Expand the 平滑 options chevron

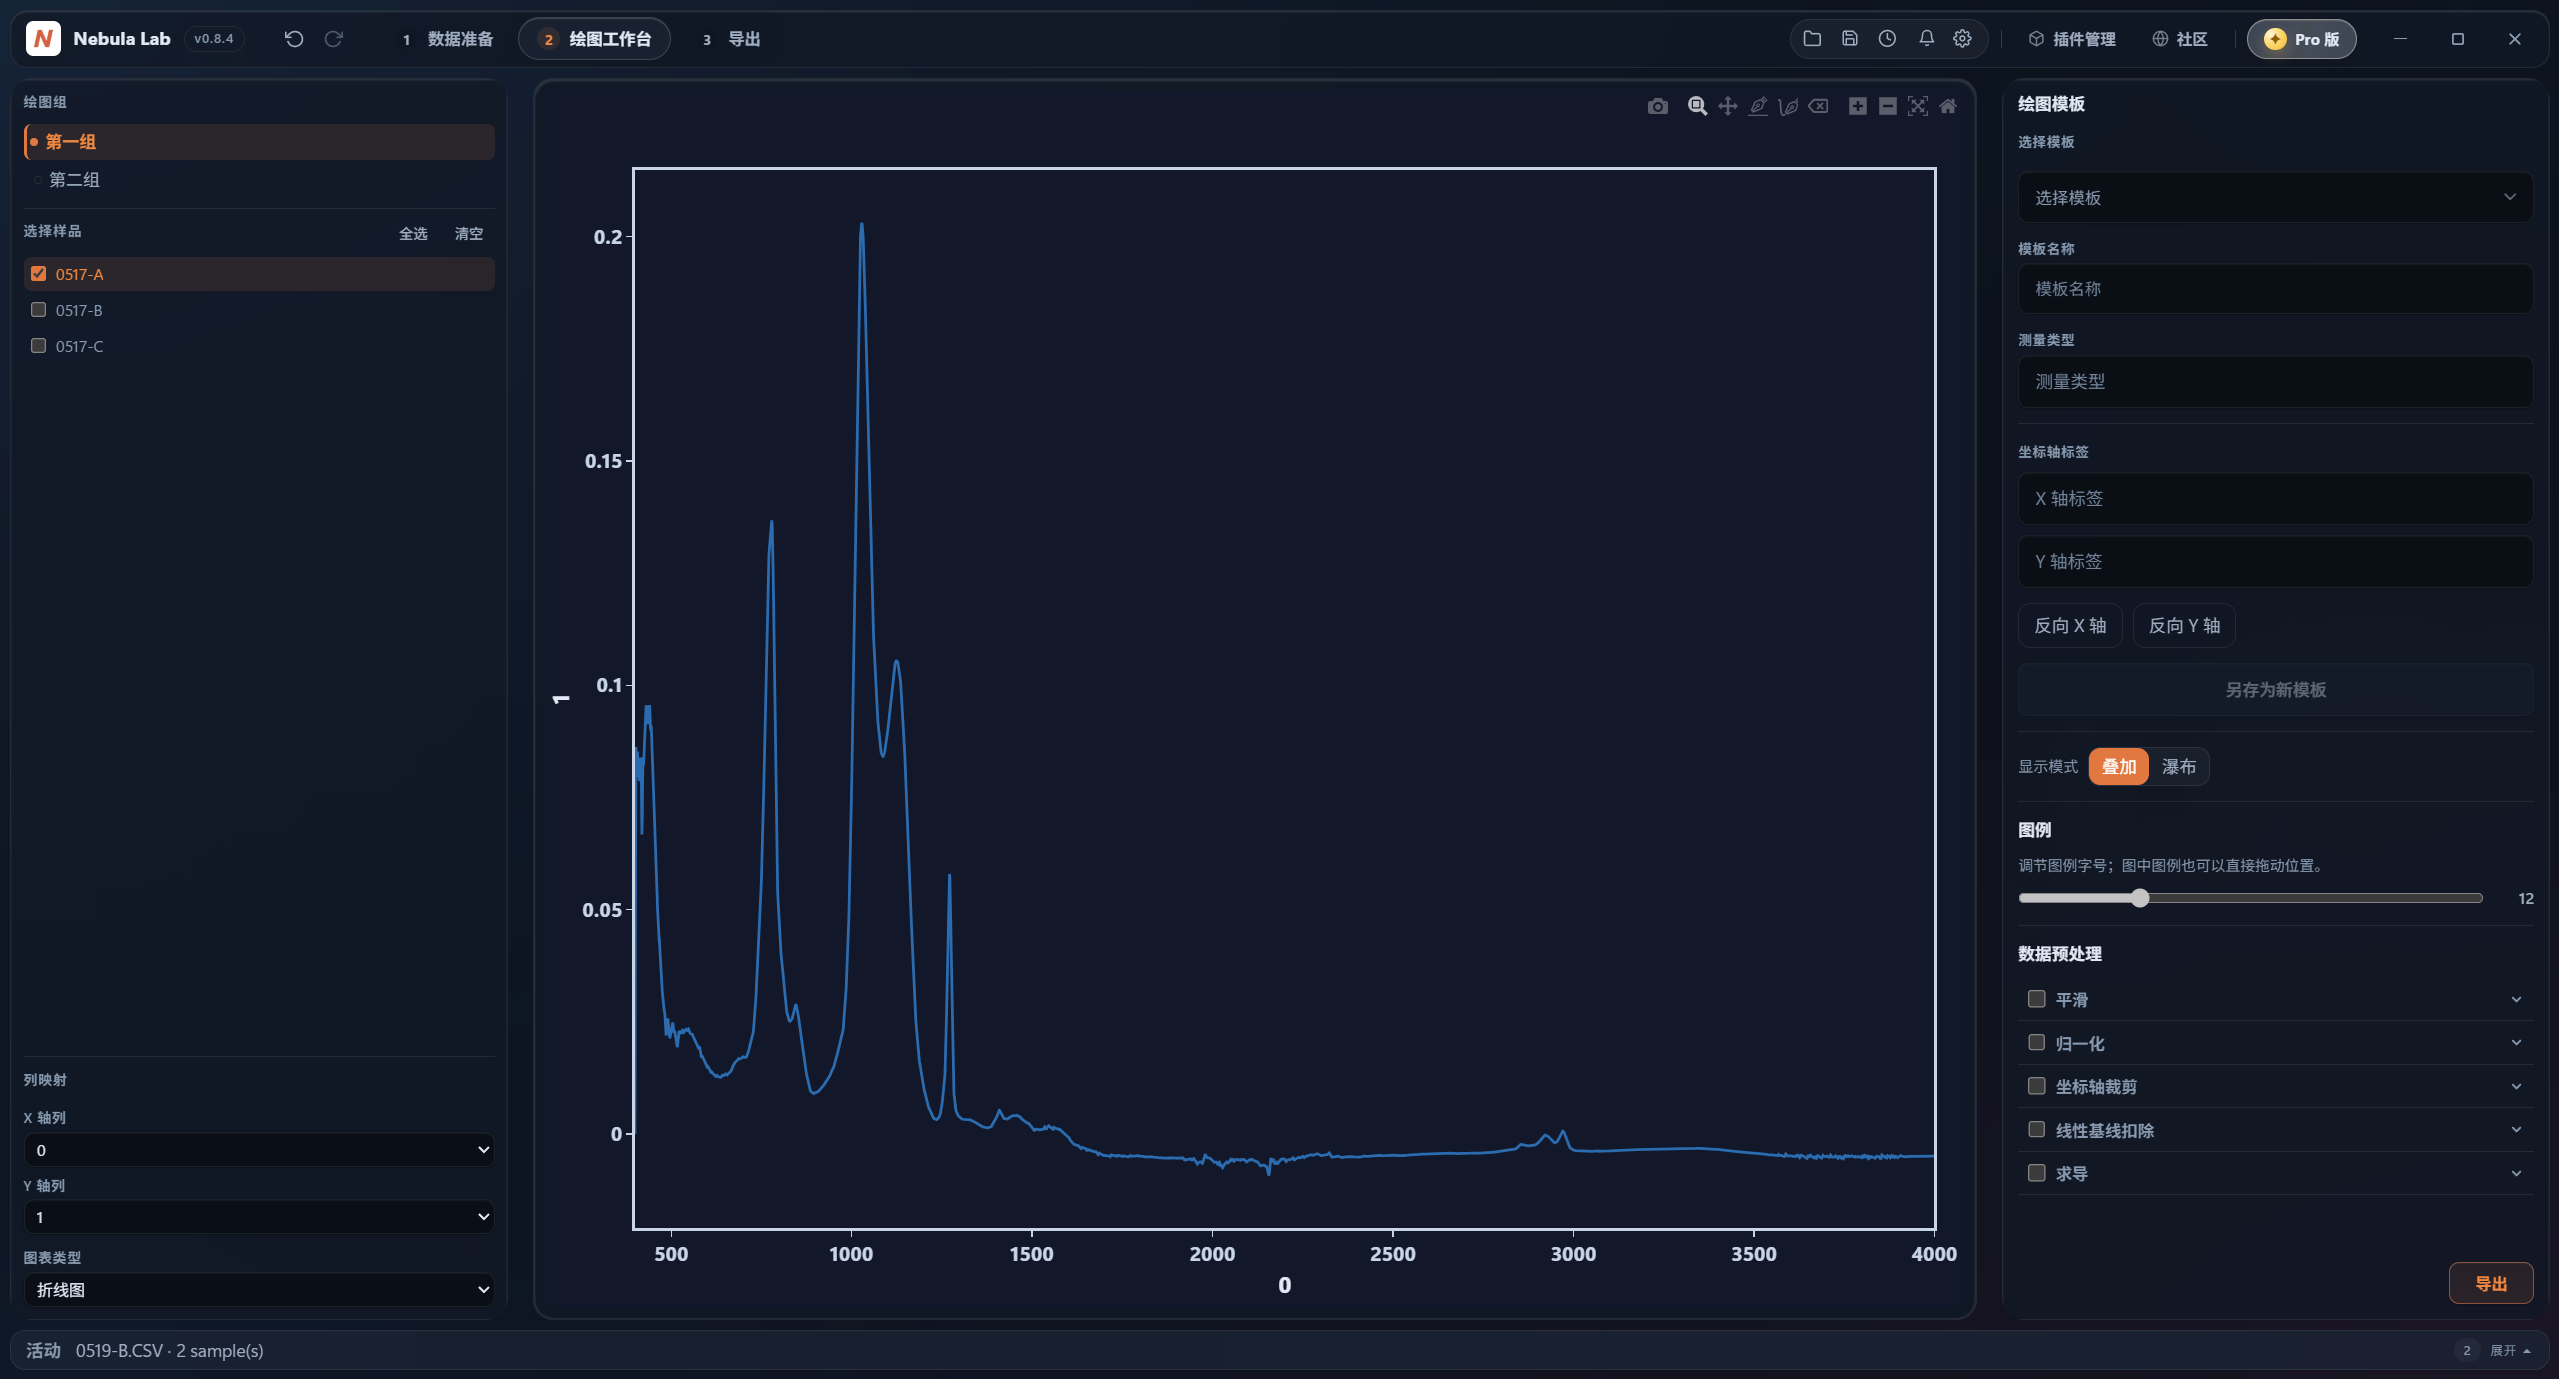[x=2516, y=999]
